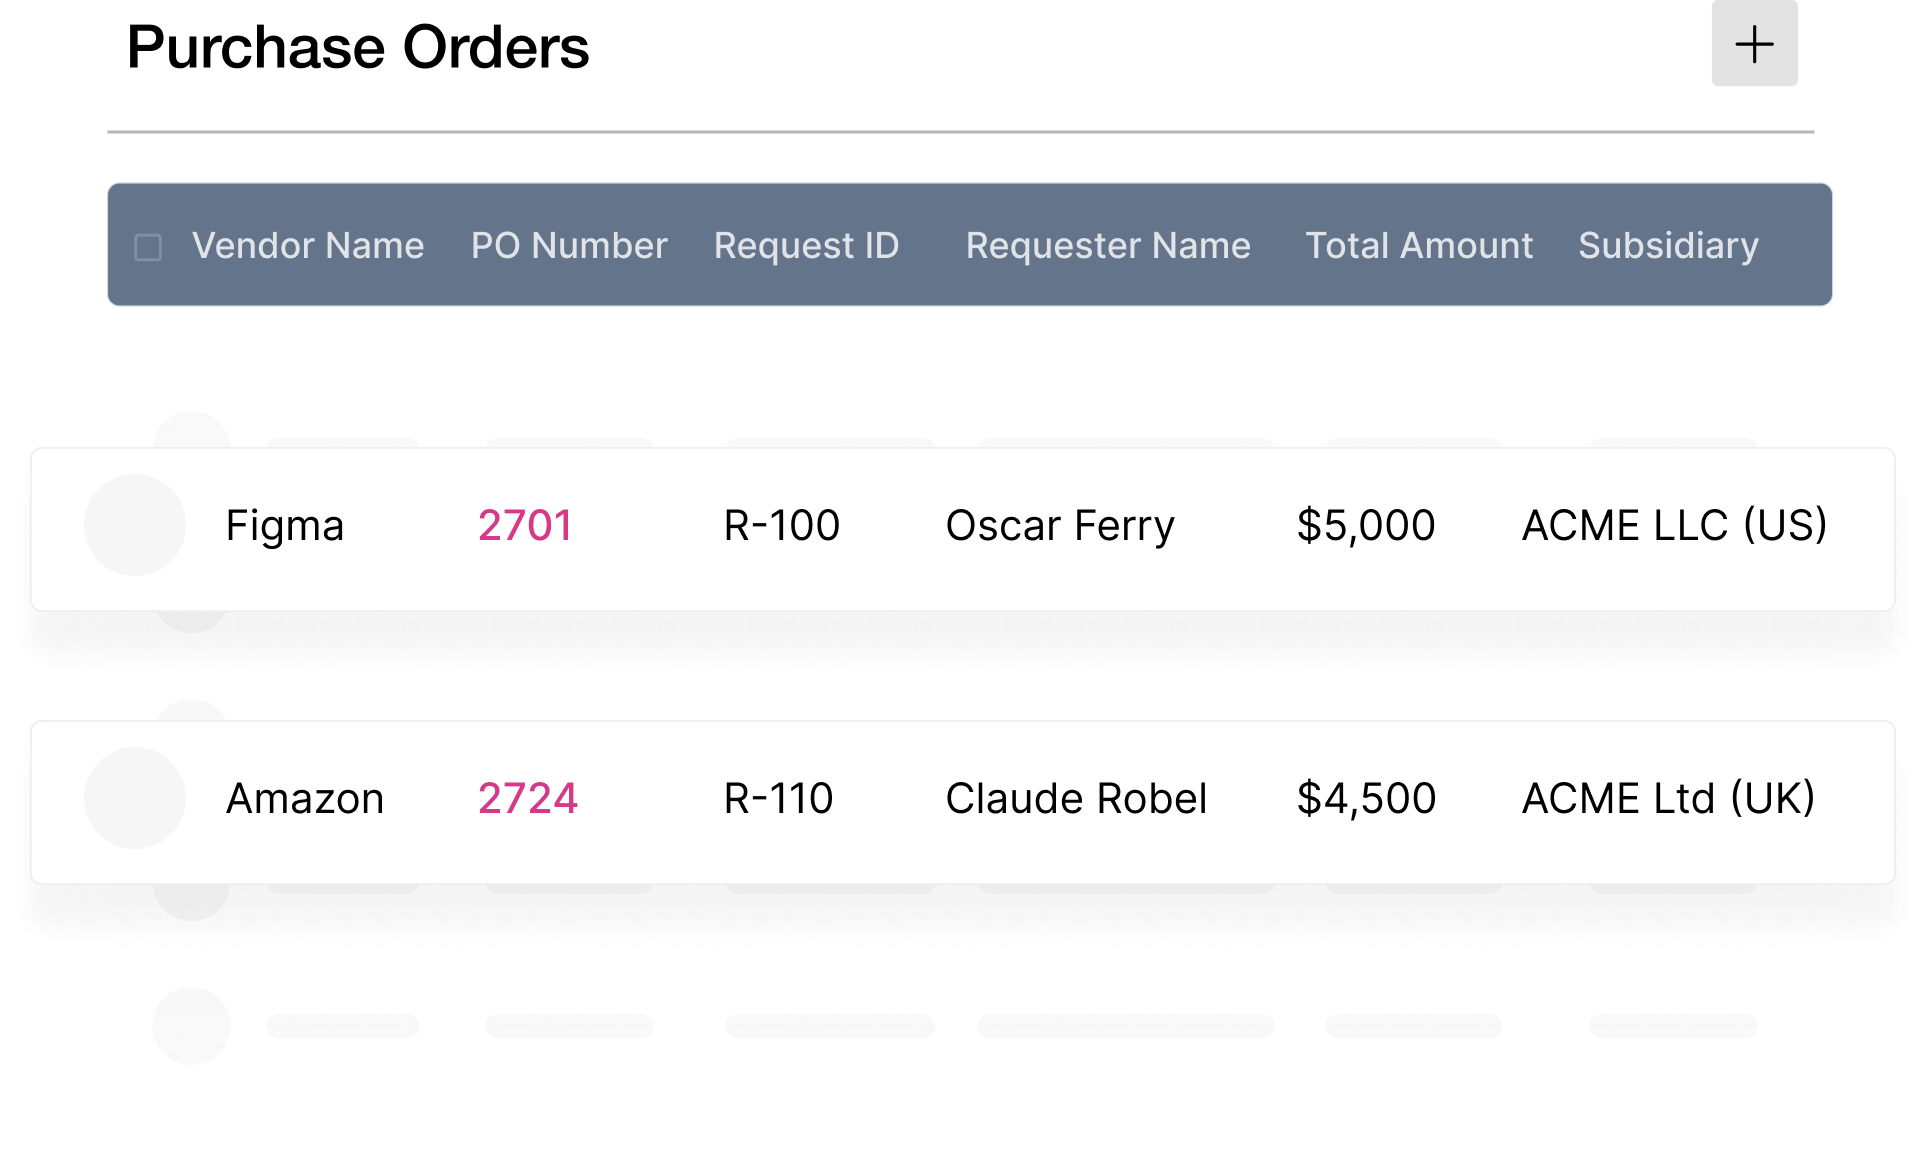This screenshot has height=1152, width=1926.
Task: Open PO number 2724 link
Action: [527, 799]
